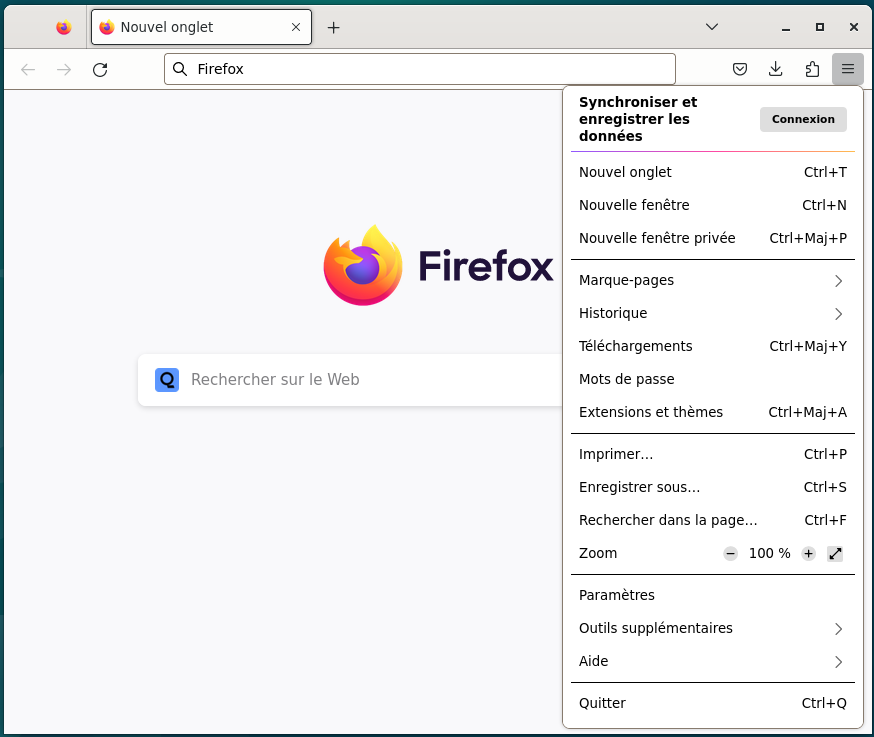This screenshot has height=737, width=874.
Task: Open Téléchargements from the menu
Action: [x=713, y=346]
